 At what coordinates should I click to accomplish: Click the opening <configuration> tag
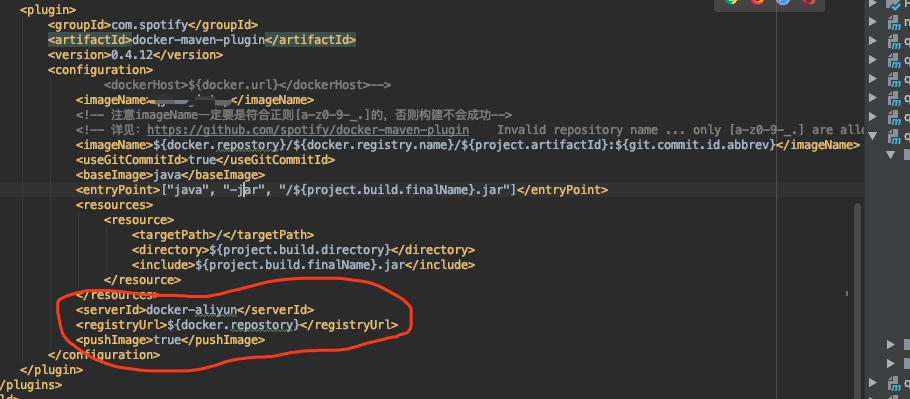(100, 70)
